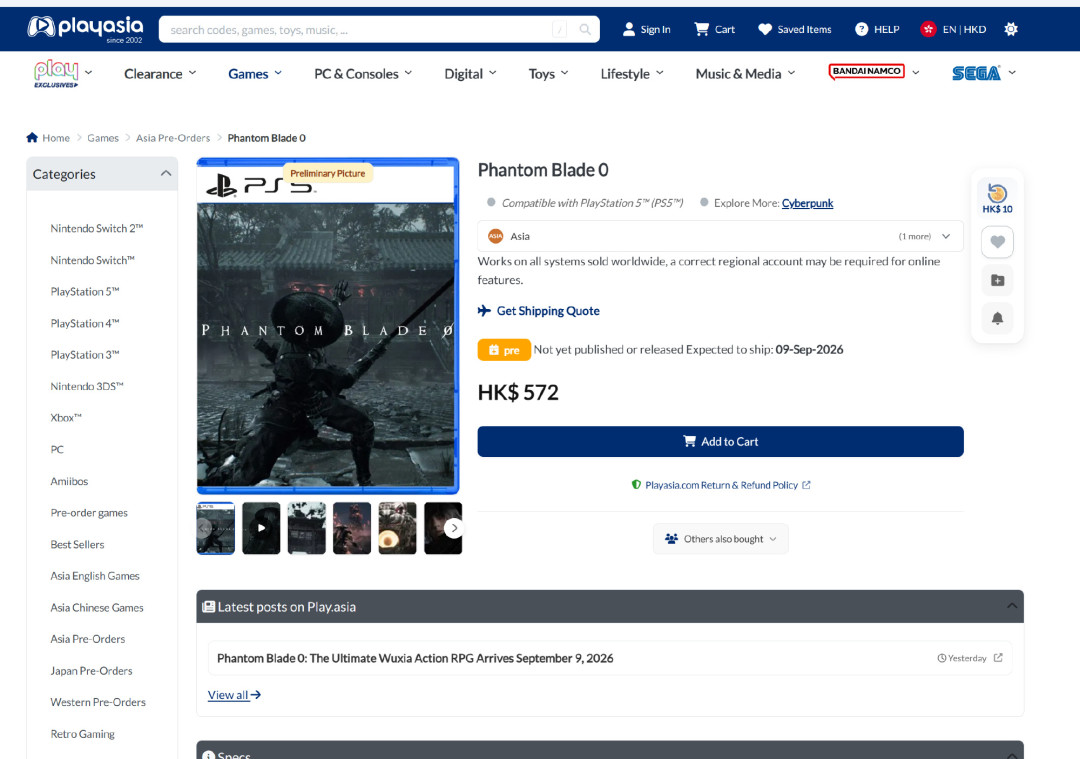The image size is (1080, 759).
Task: Click the Play Exclusives logo
Action: tap(56, 74)
